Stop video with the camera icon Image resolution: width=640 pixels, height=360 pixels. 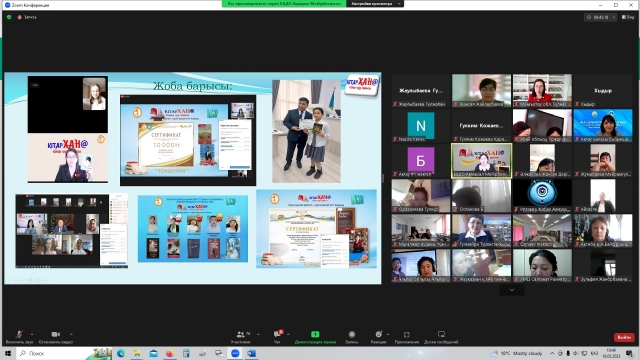pos(56,337)
